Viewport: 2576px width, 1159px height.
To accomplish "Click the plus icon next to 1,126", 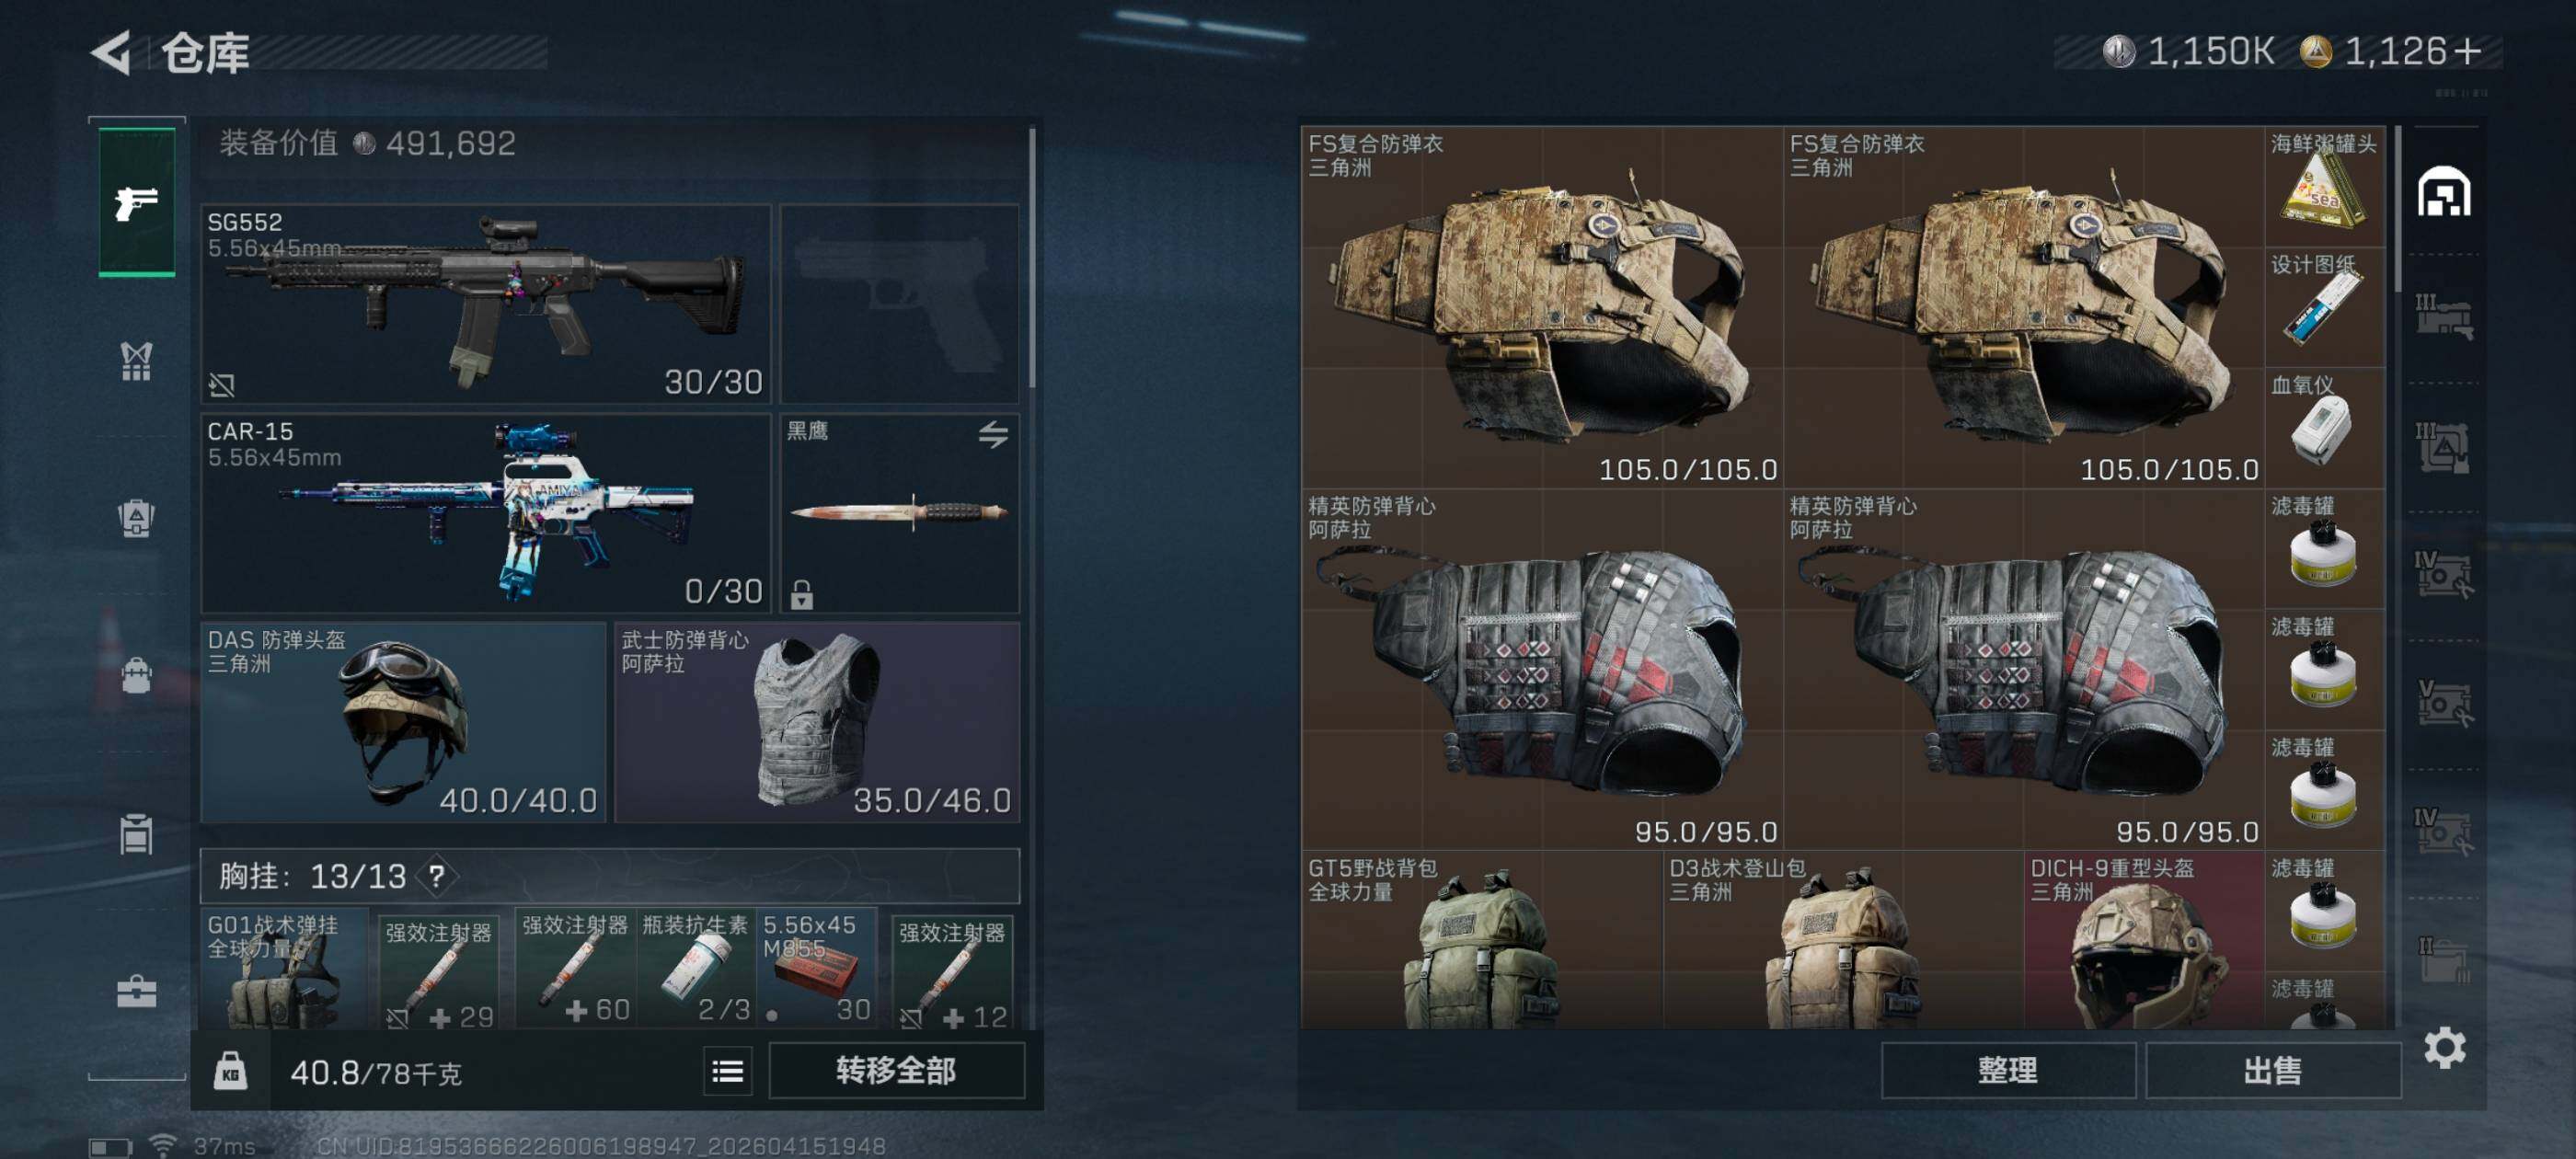I will pyautogui.click(x=2469, y=51).
